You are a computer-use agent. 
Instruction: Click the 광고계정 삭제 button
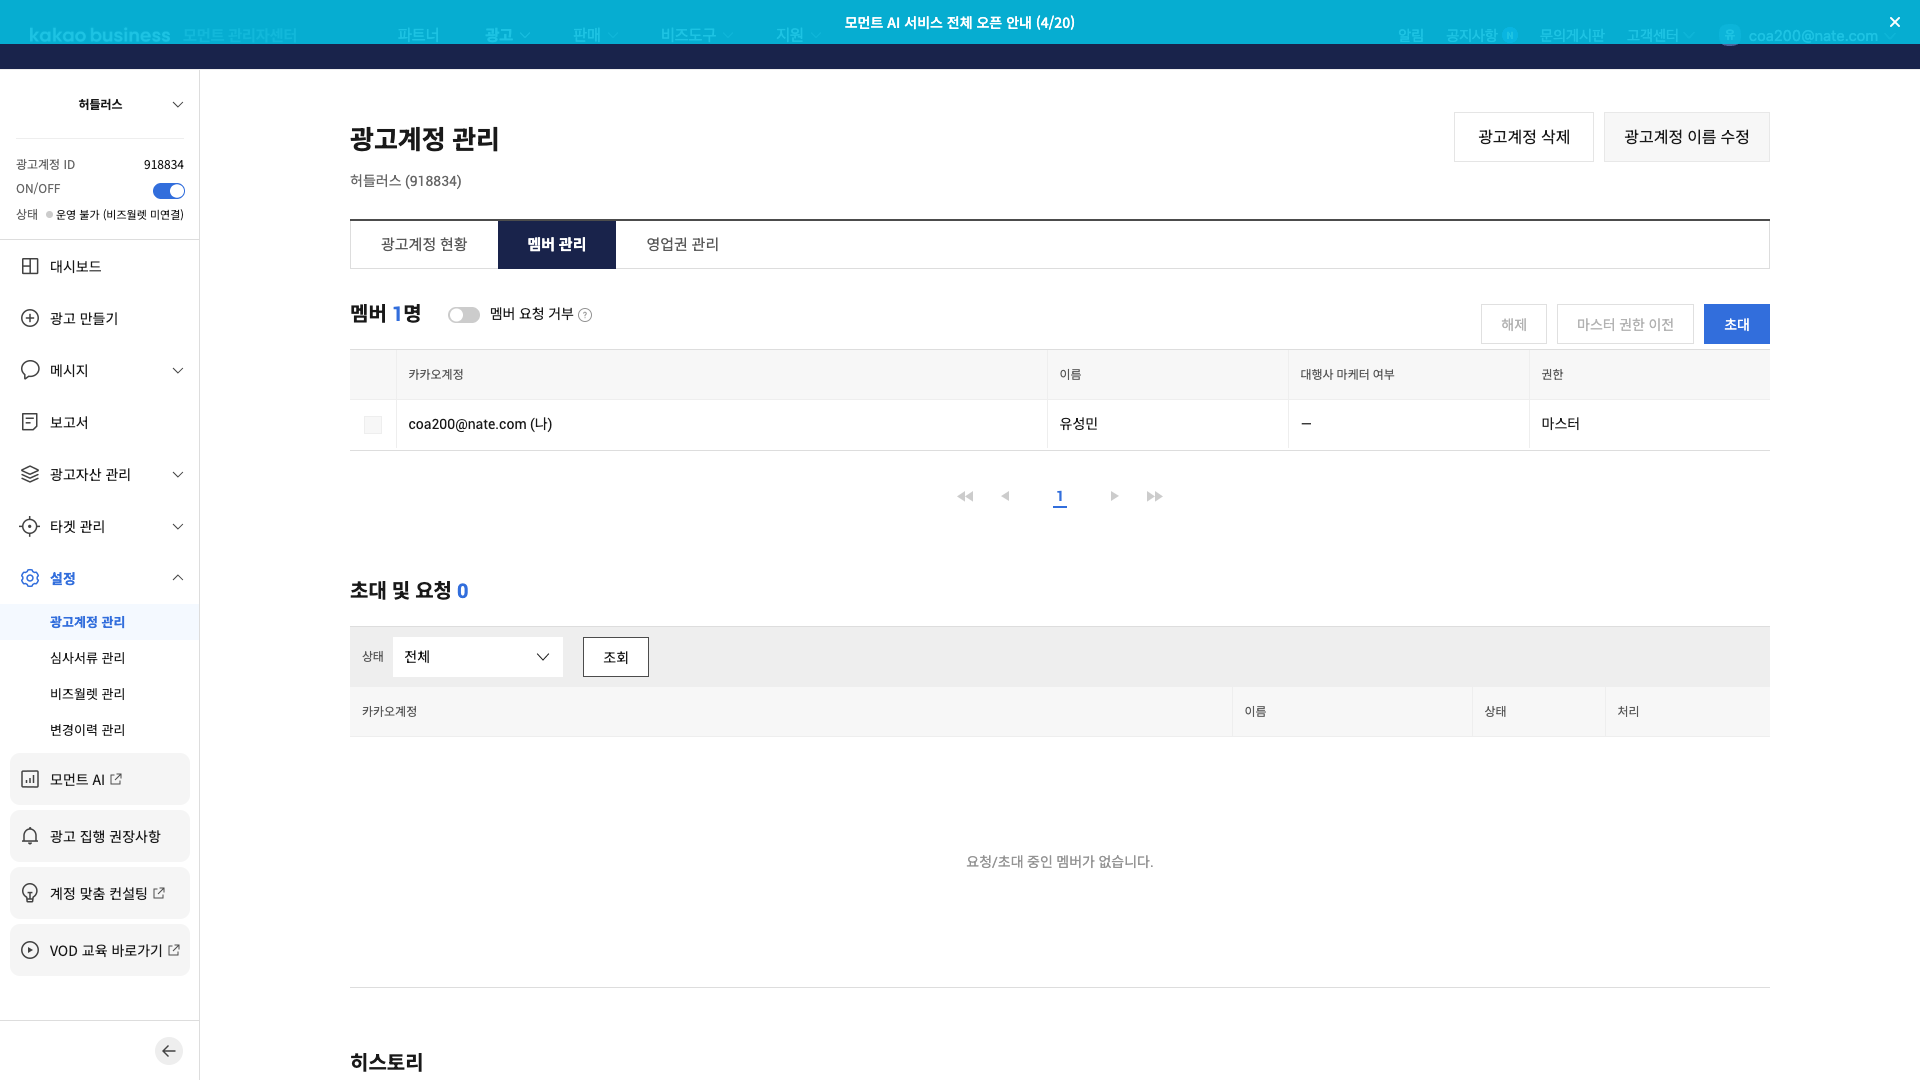point(1524,137)
